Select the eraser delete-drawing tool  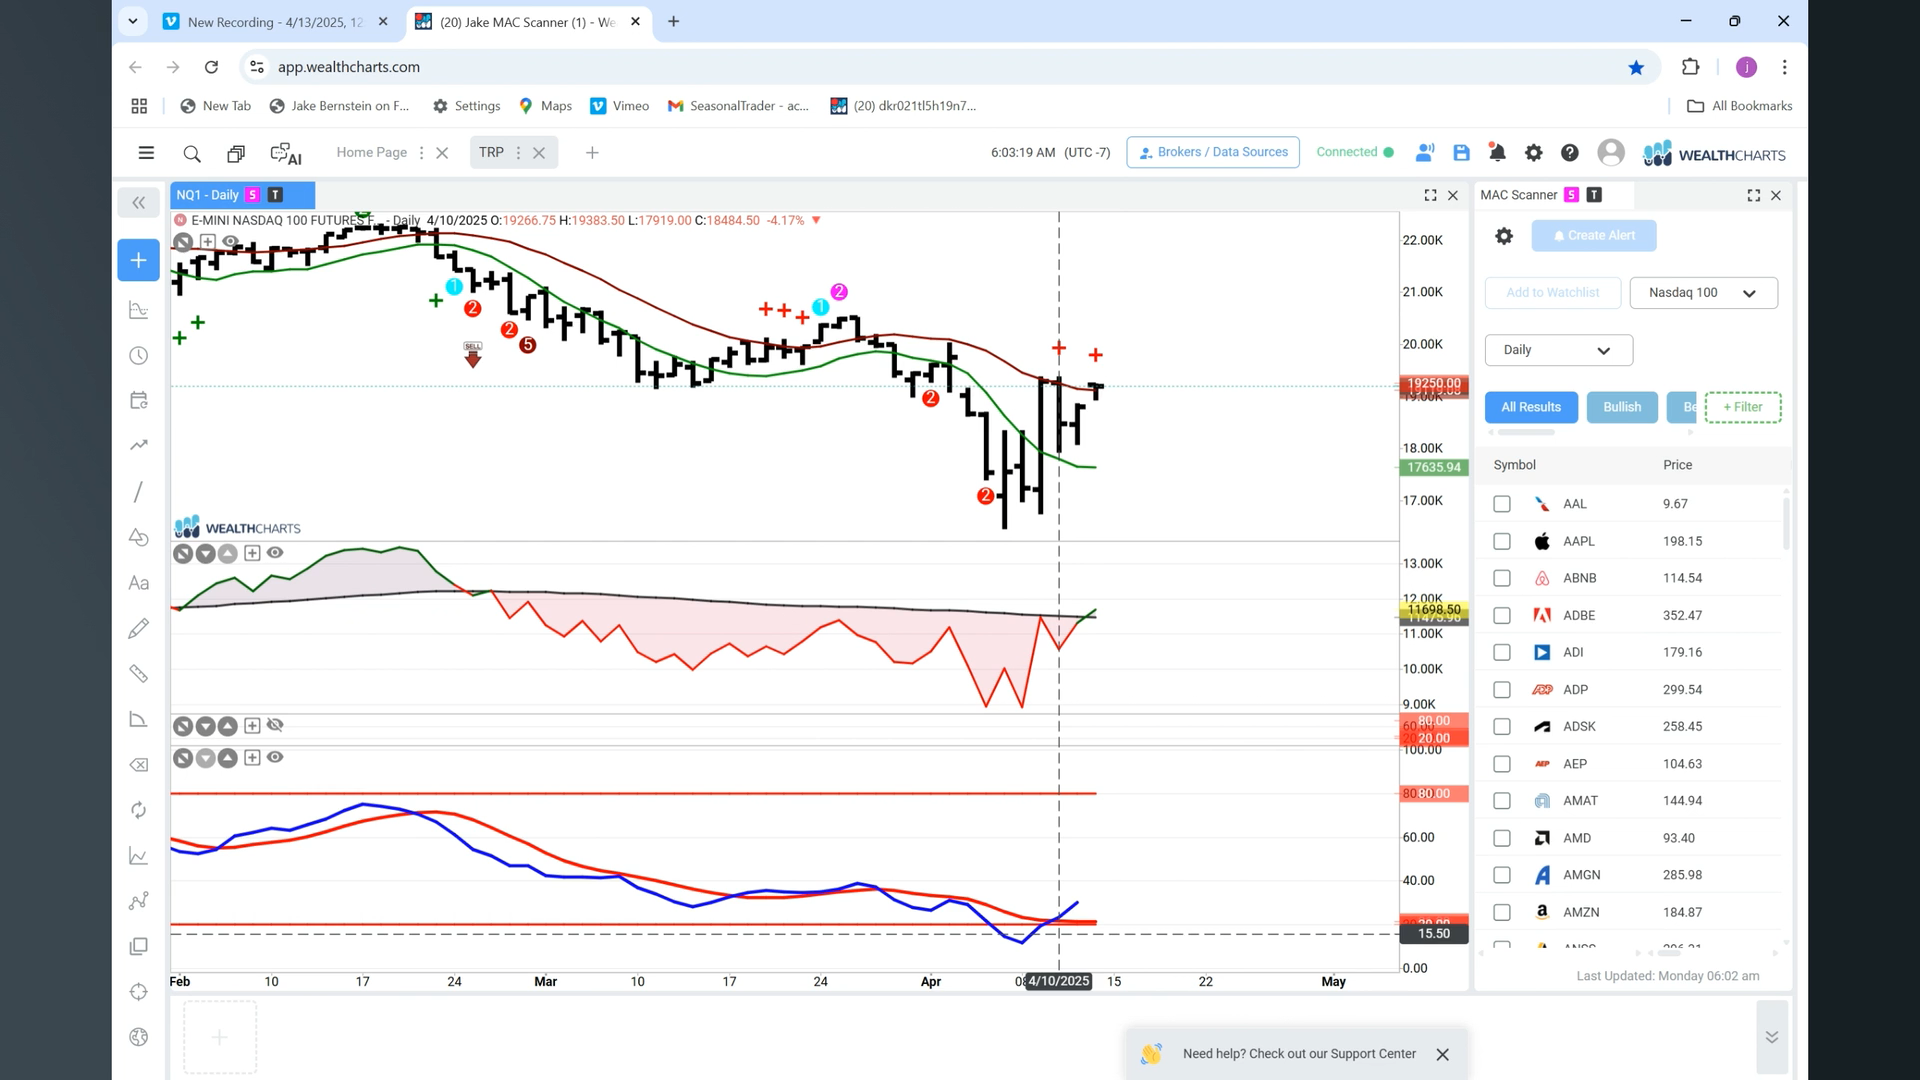point(138,765)
